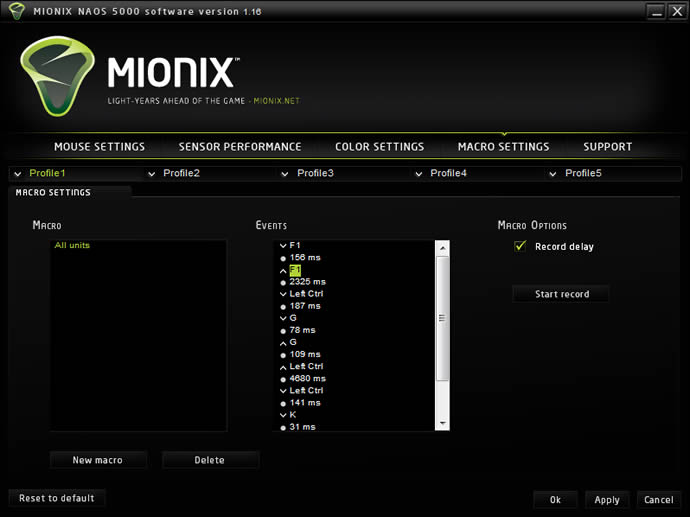Expand the chevron beside Profile2
Screen dimensions: 690x517
[x=151, y=174]
